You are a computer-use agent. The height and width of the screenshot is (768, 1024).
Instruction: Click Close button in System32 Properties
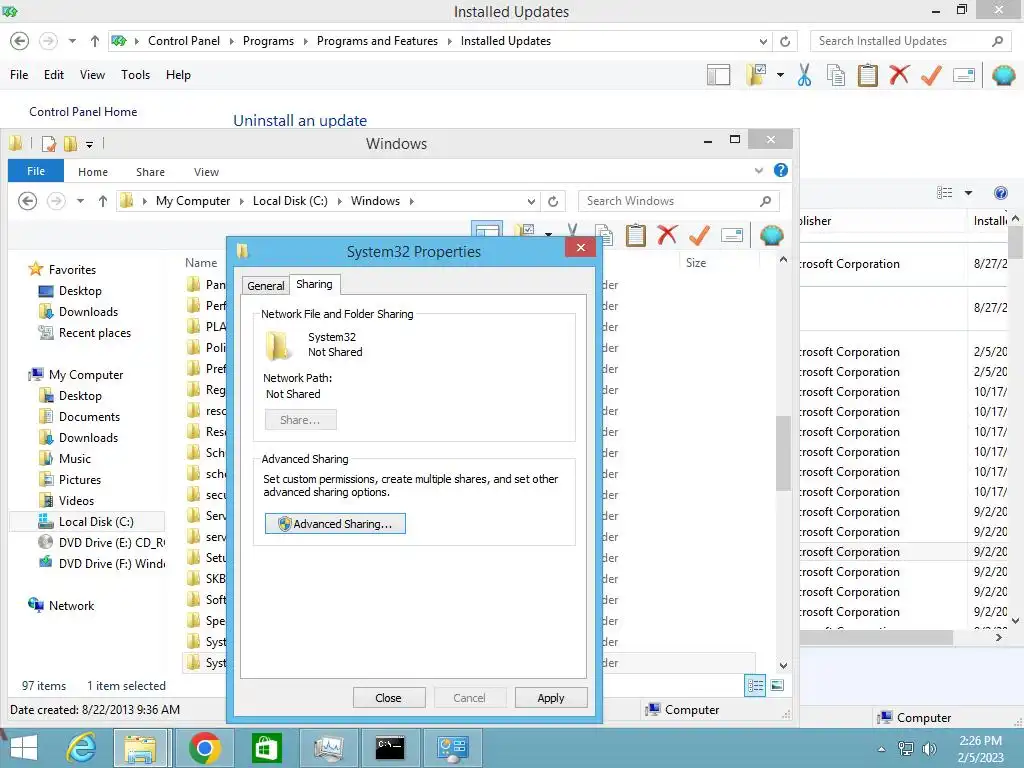pyautogui.click(x=389, y=697)
